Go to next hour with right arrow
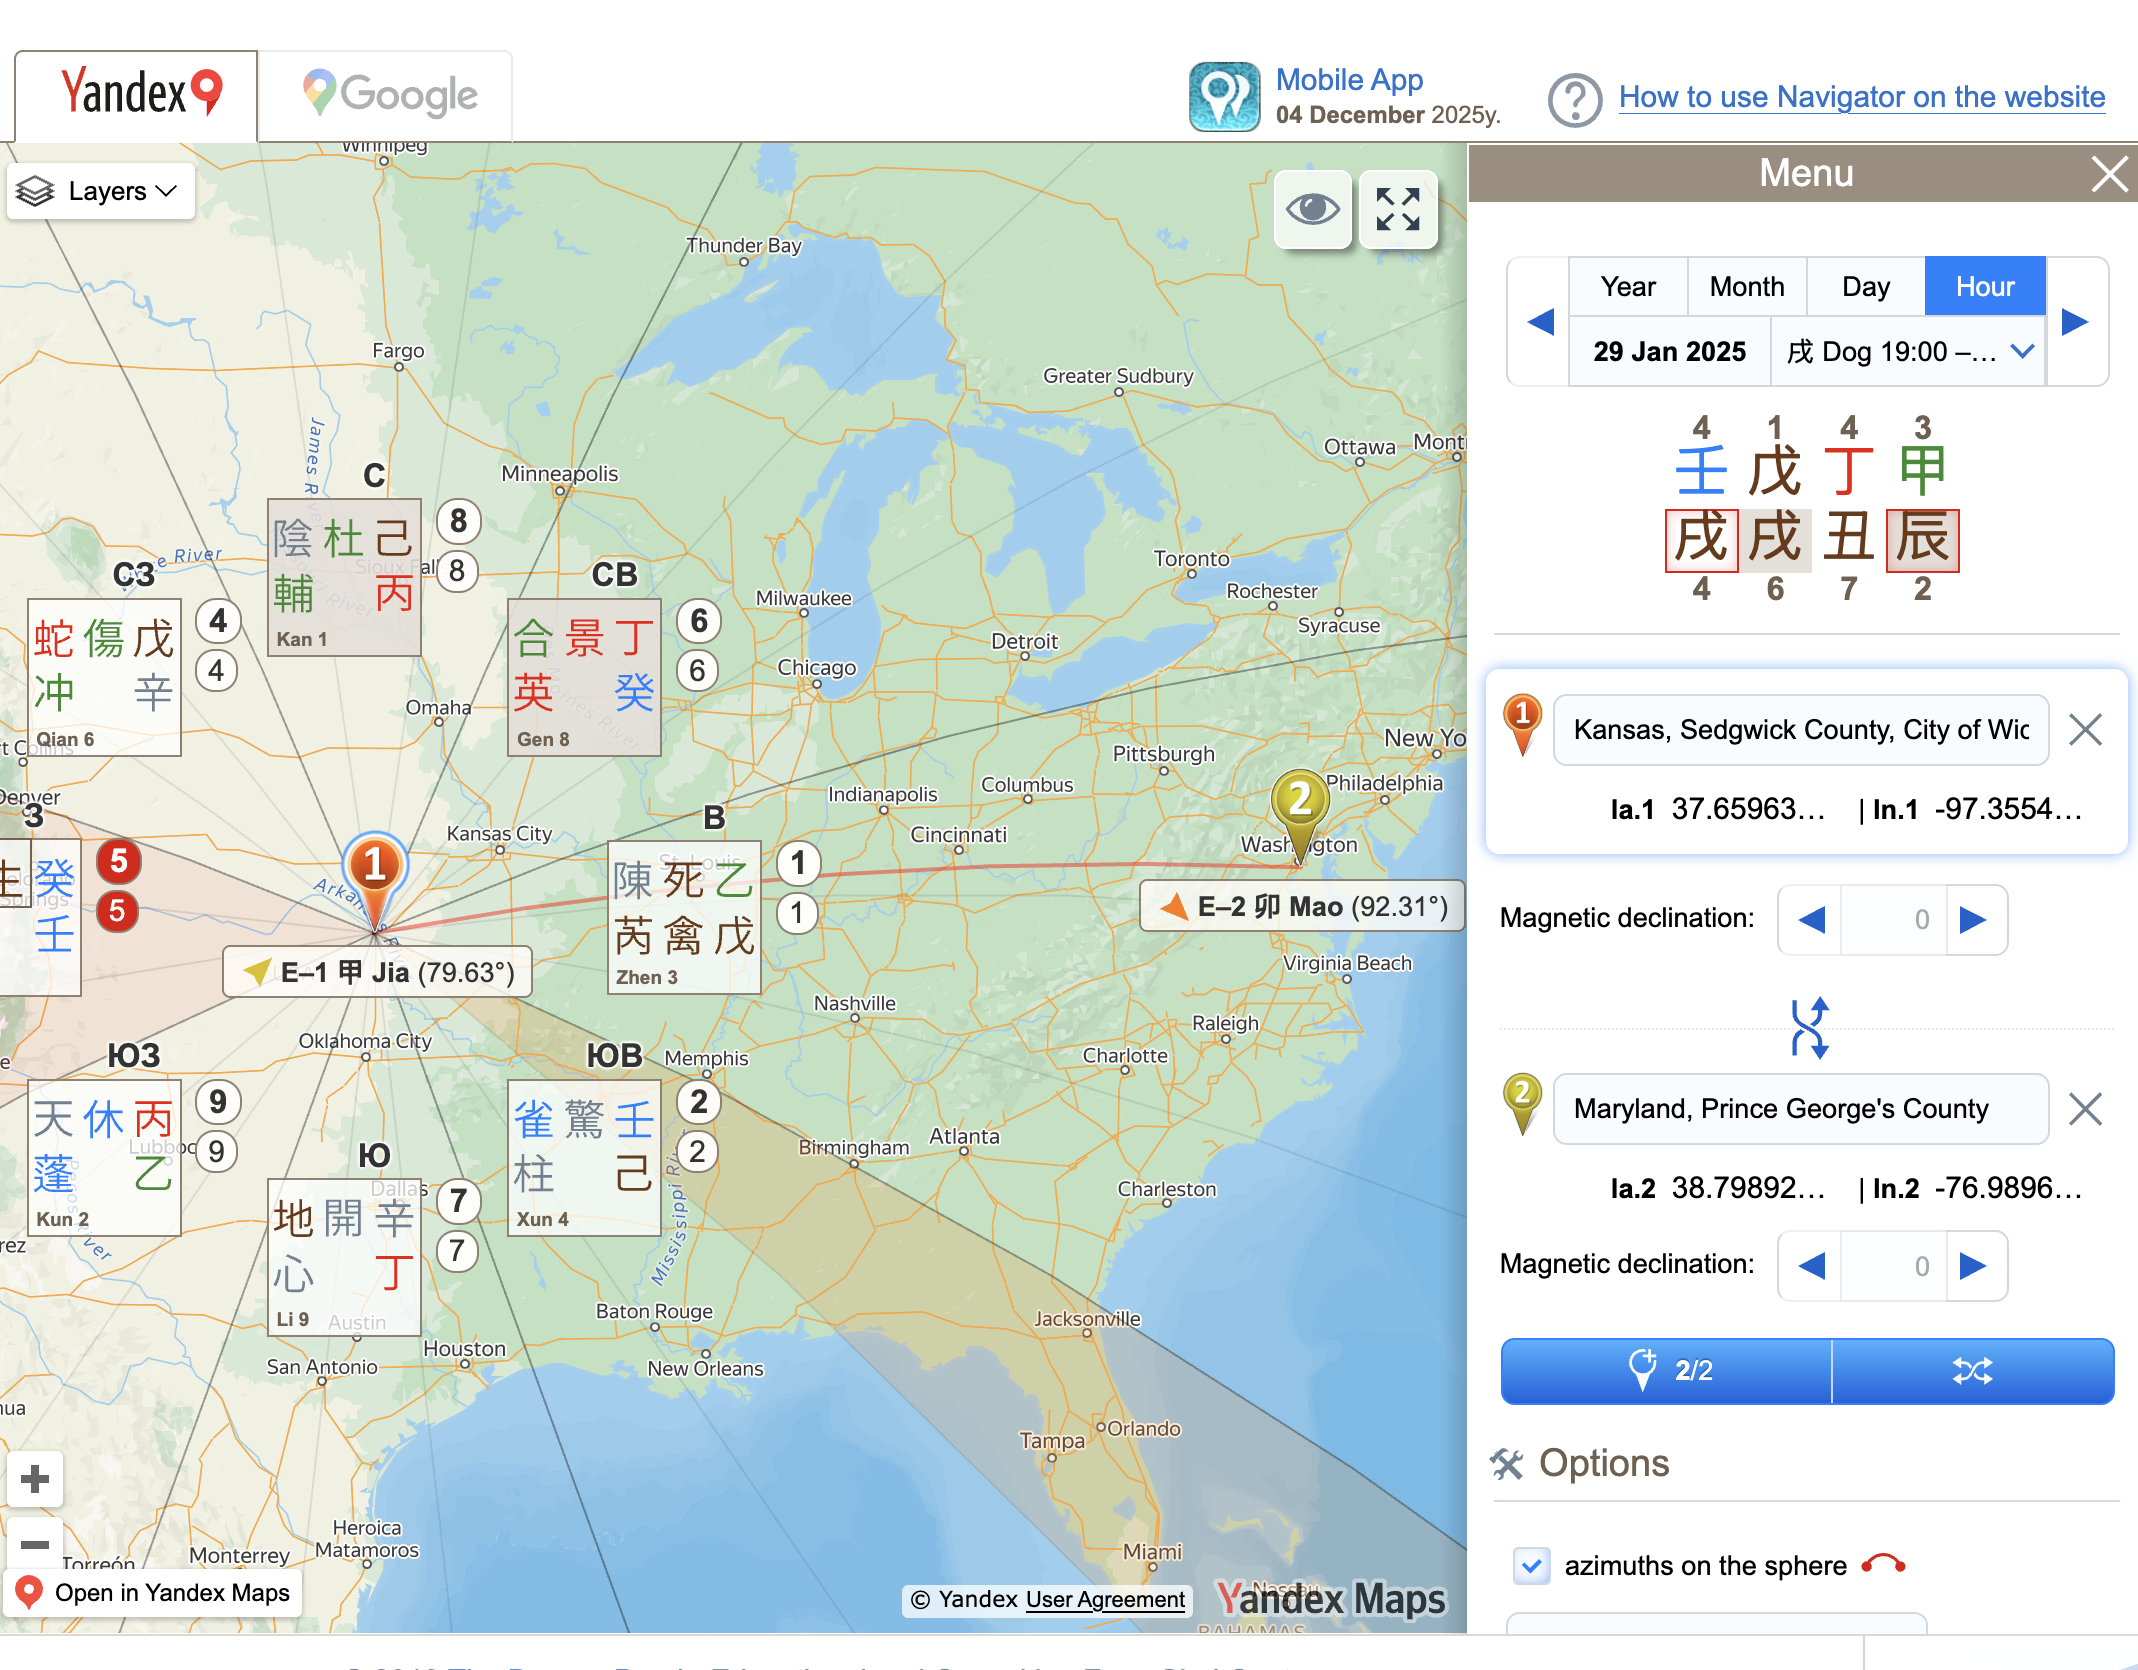2138x1670 pixels. click(x=2076, y=322)
